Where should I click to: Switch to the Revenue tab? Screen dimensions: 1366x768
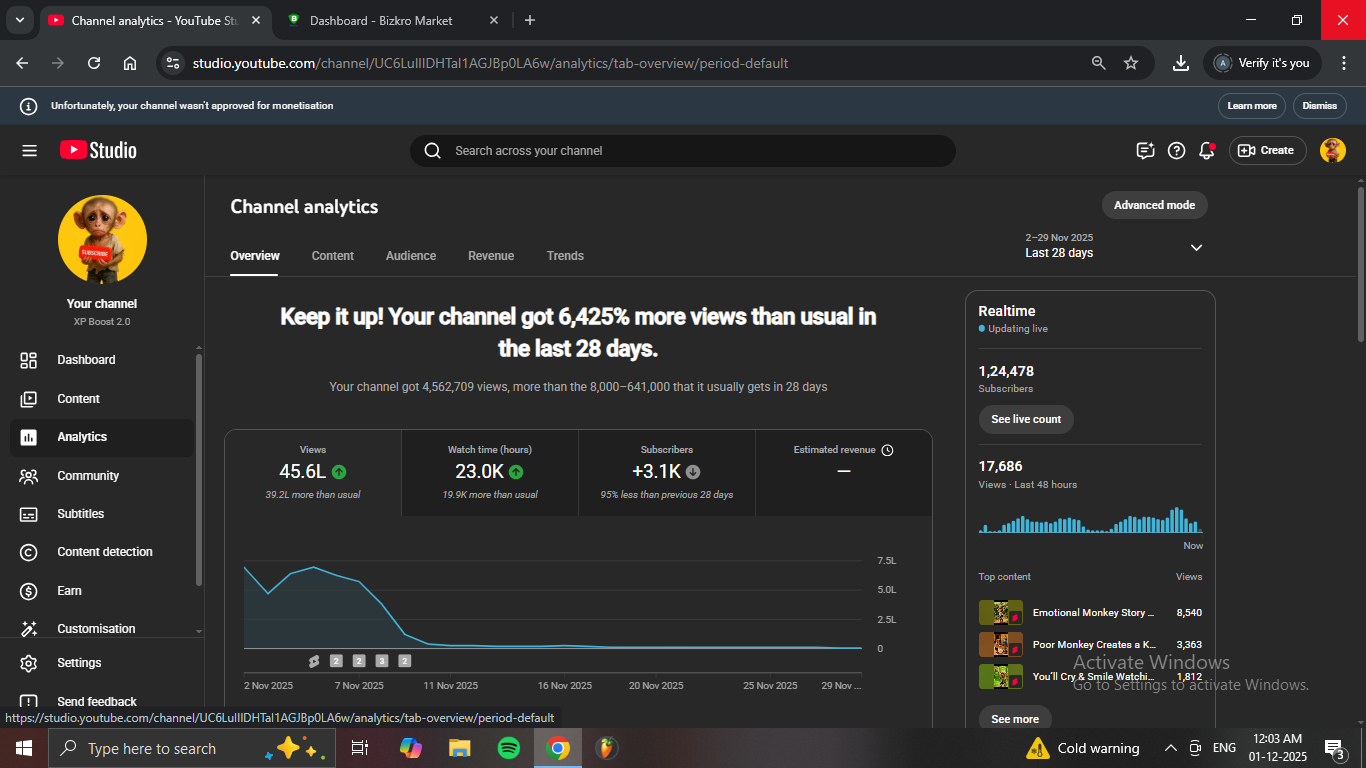point(491,256)
